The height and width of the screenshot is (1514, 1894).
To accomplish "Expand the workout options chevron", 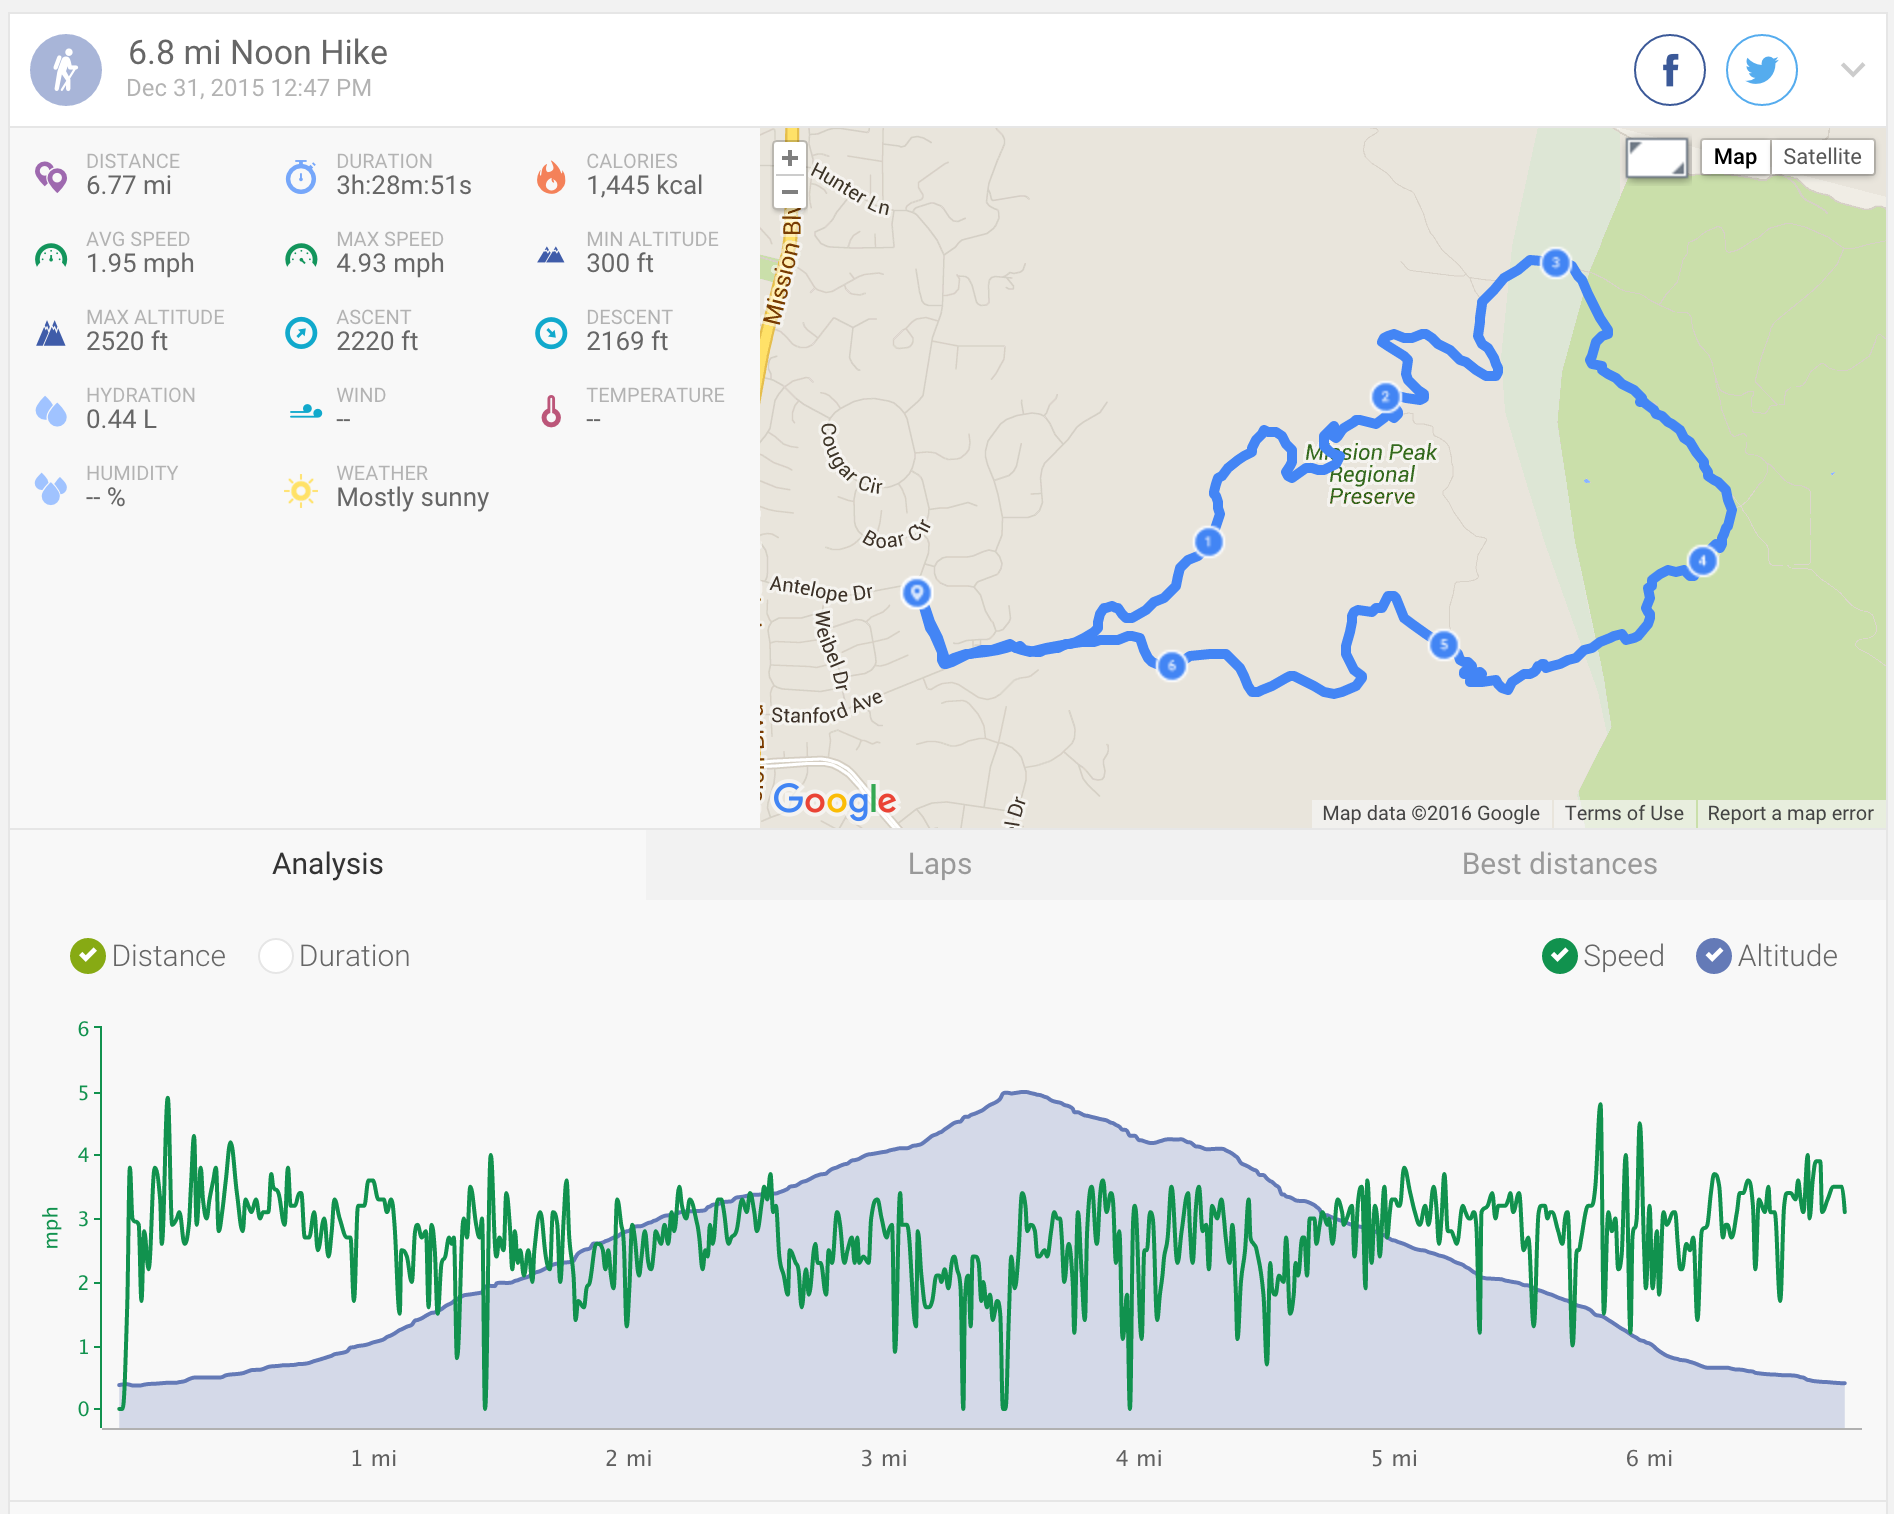I will coord(1852,70).
